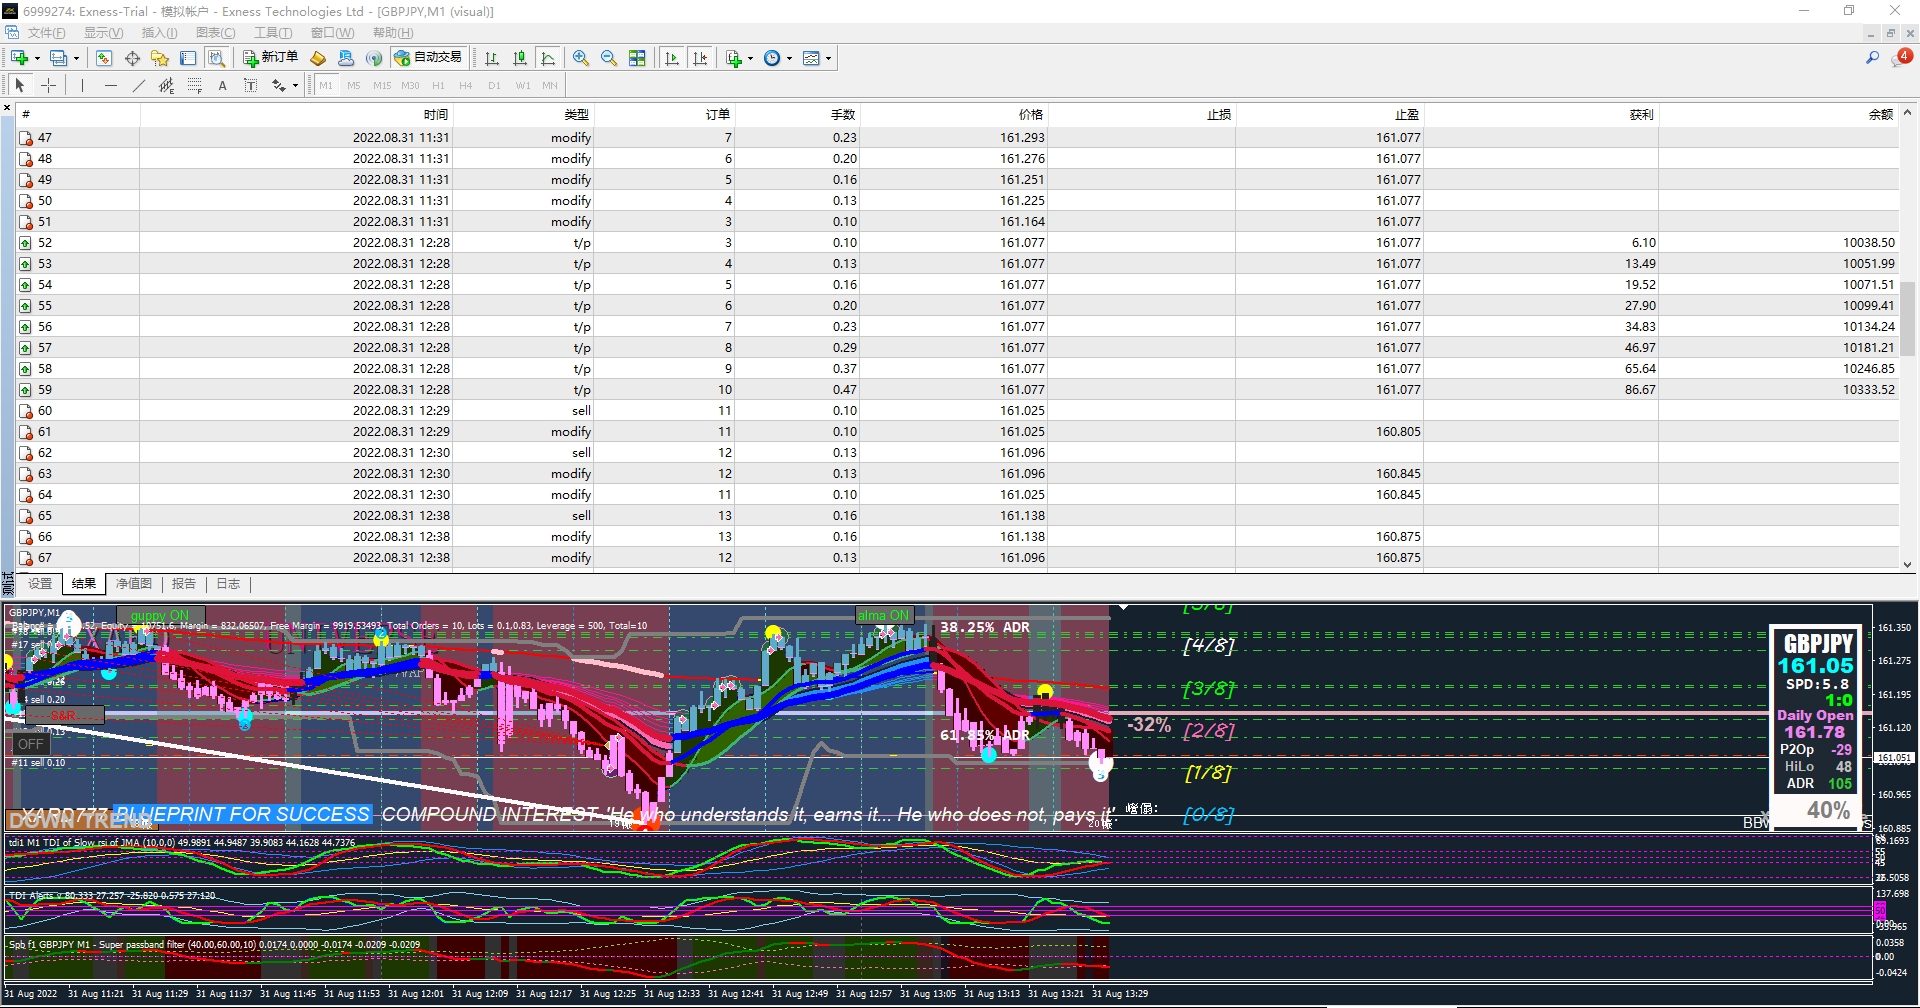The height and width of the screenshot is (1008, 1920).
Task: Toggle the 自动交易 auto trading button
Action: coord(429,58)
